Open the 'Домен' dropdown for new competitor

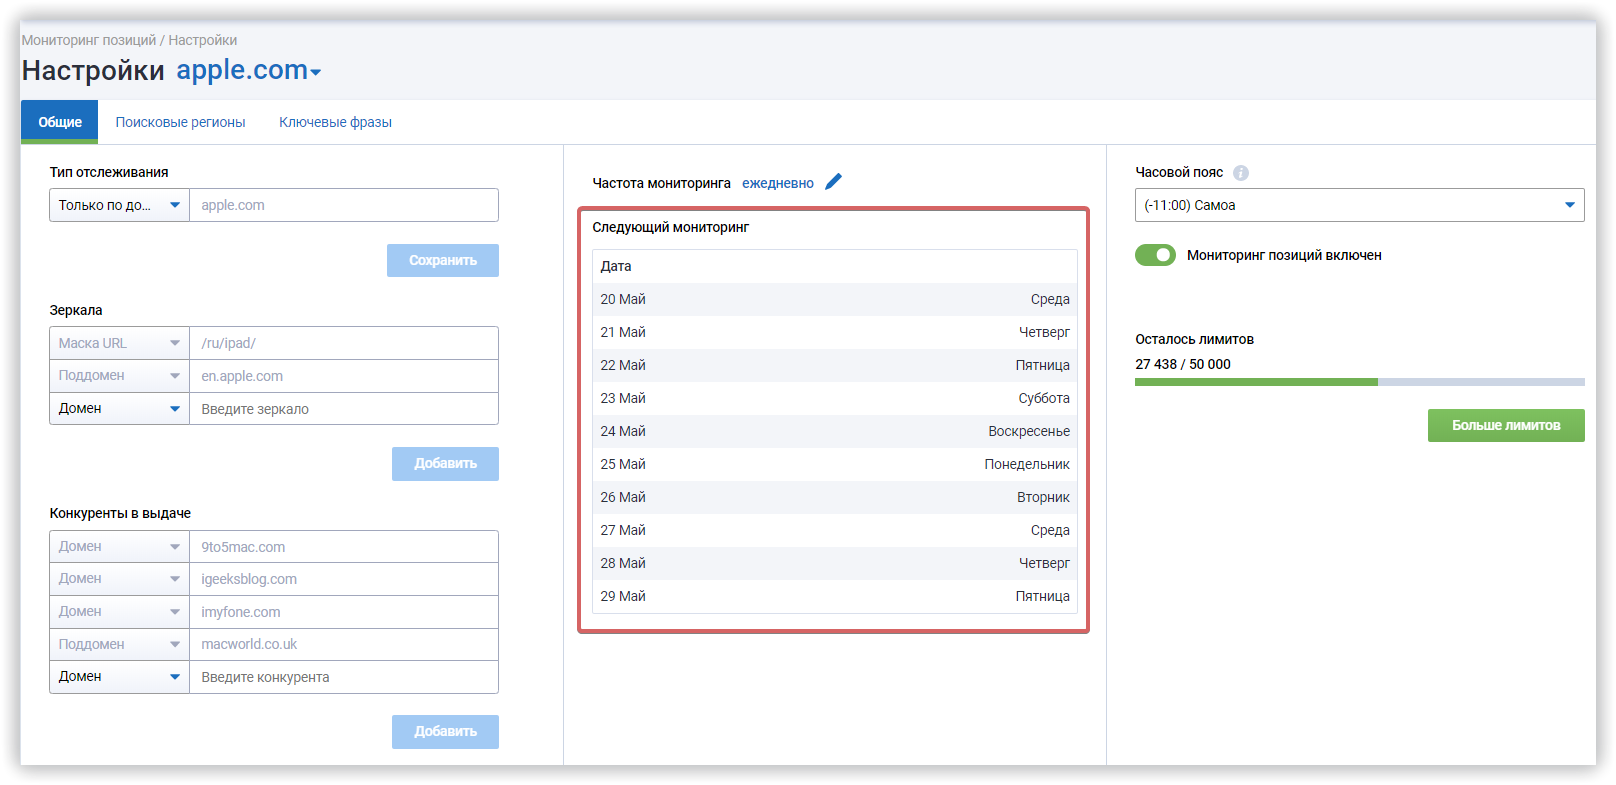tap(119, 677)
